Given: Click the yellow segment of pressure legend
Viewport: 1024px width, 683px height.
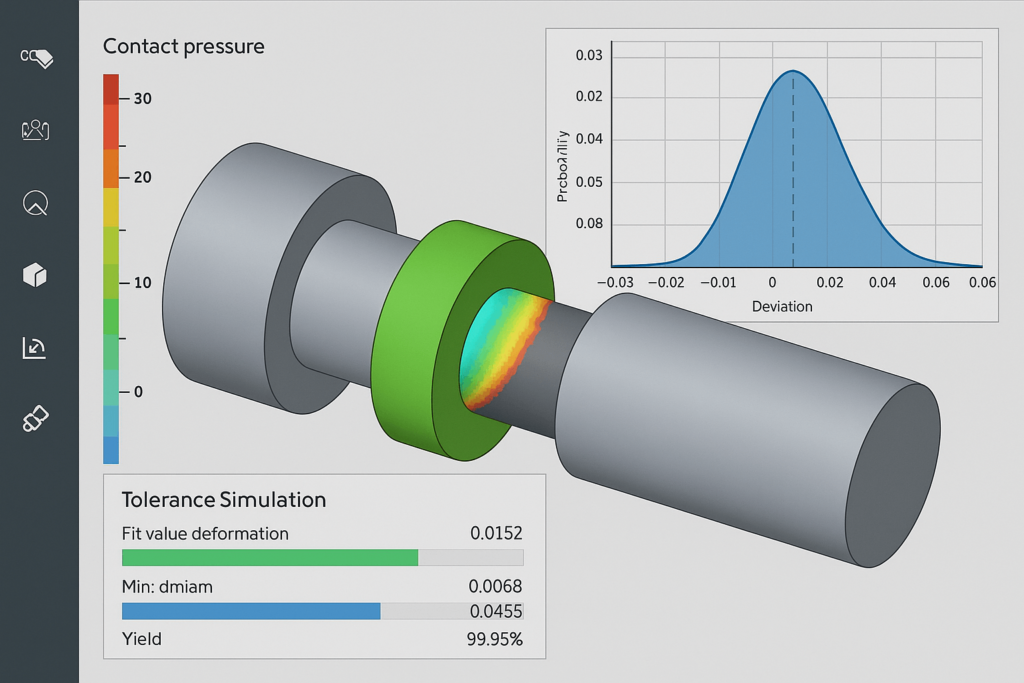Looking at the screenshot, I should coord(111,207).
